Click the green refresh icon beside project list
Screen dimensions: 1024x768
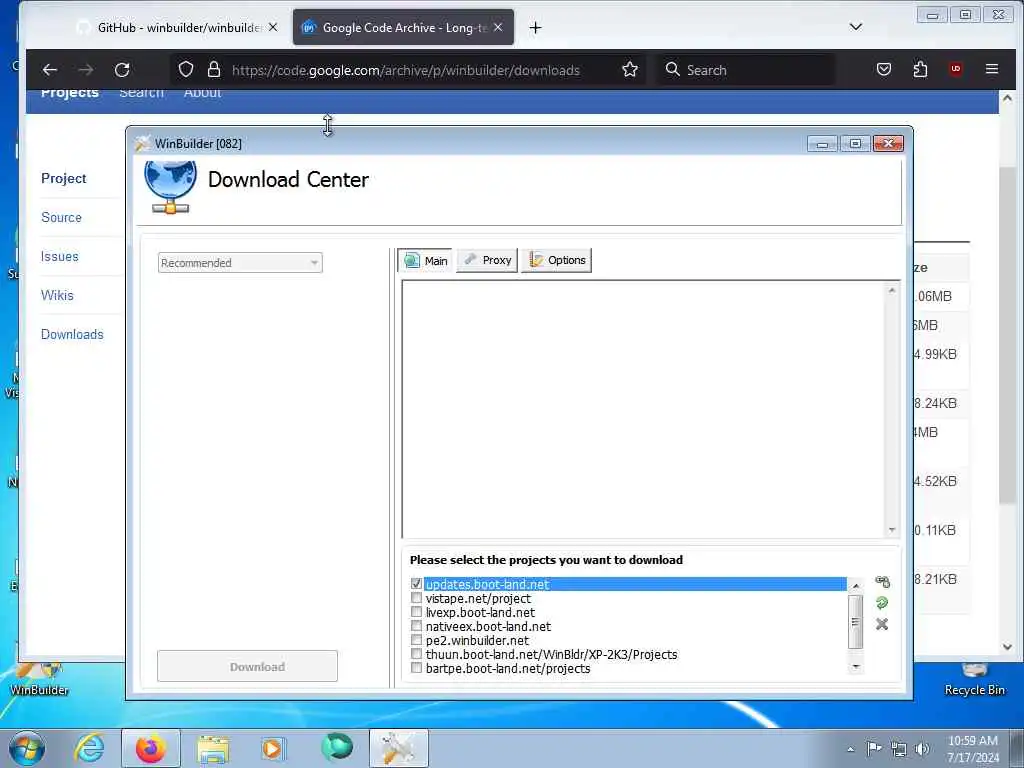coord(882,603)
